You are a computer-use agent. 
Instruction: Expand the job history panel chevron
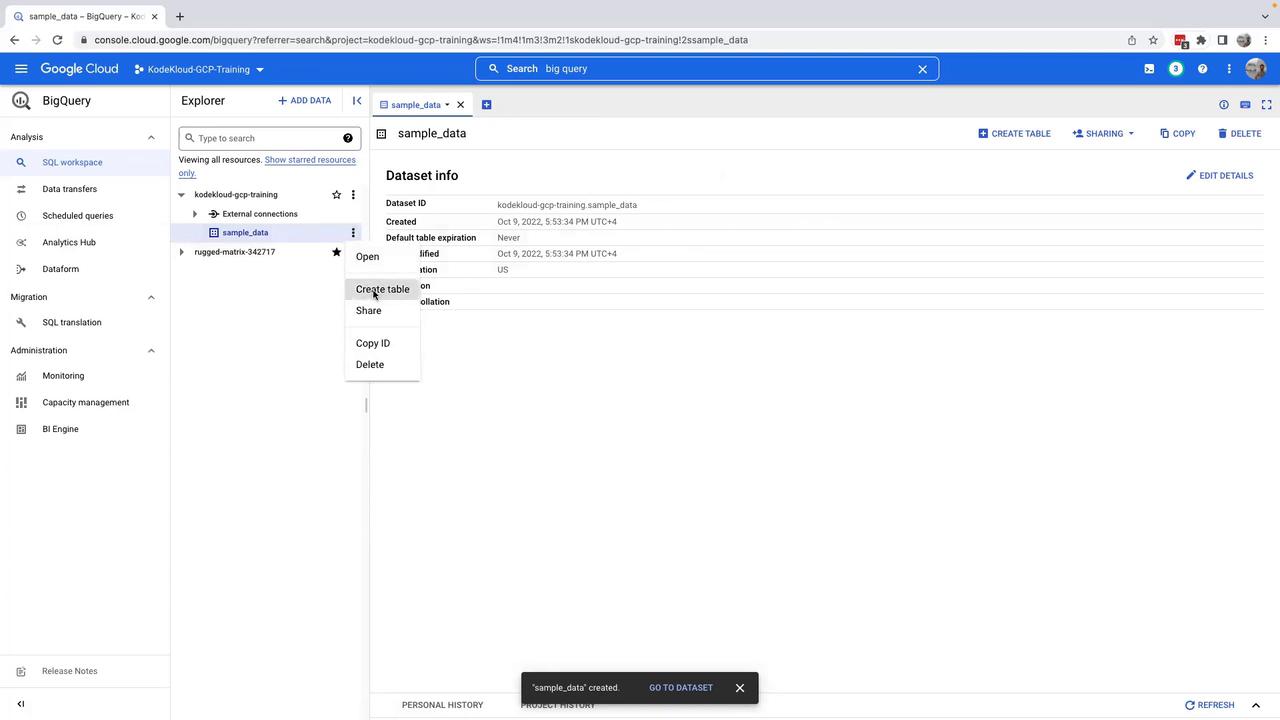pyautogui.click(x=1256, y=705)
